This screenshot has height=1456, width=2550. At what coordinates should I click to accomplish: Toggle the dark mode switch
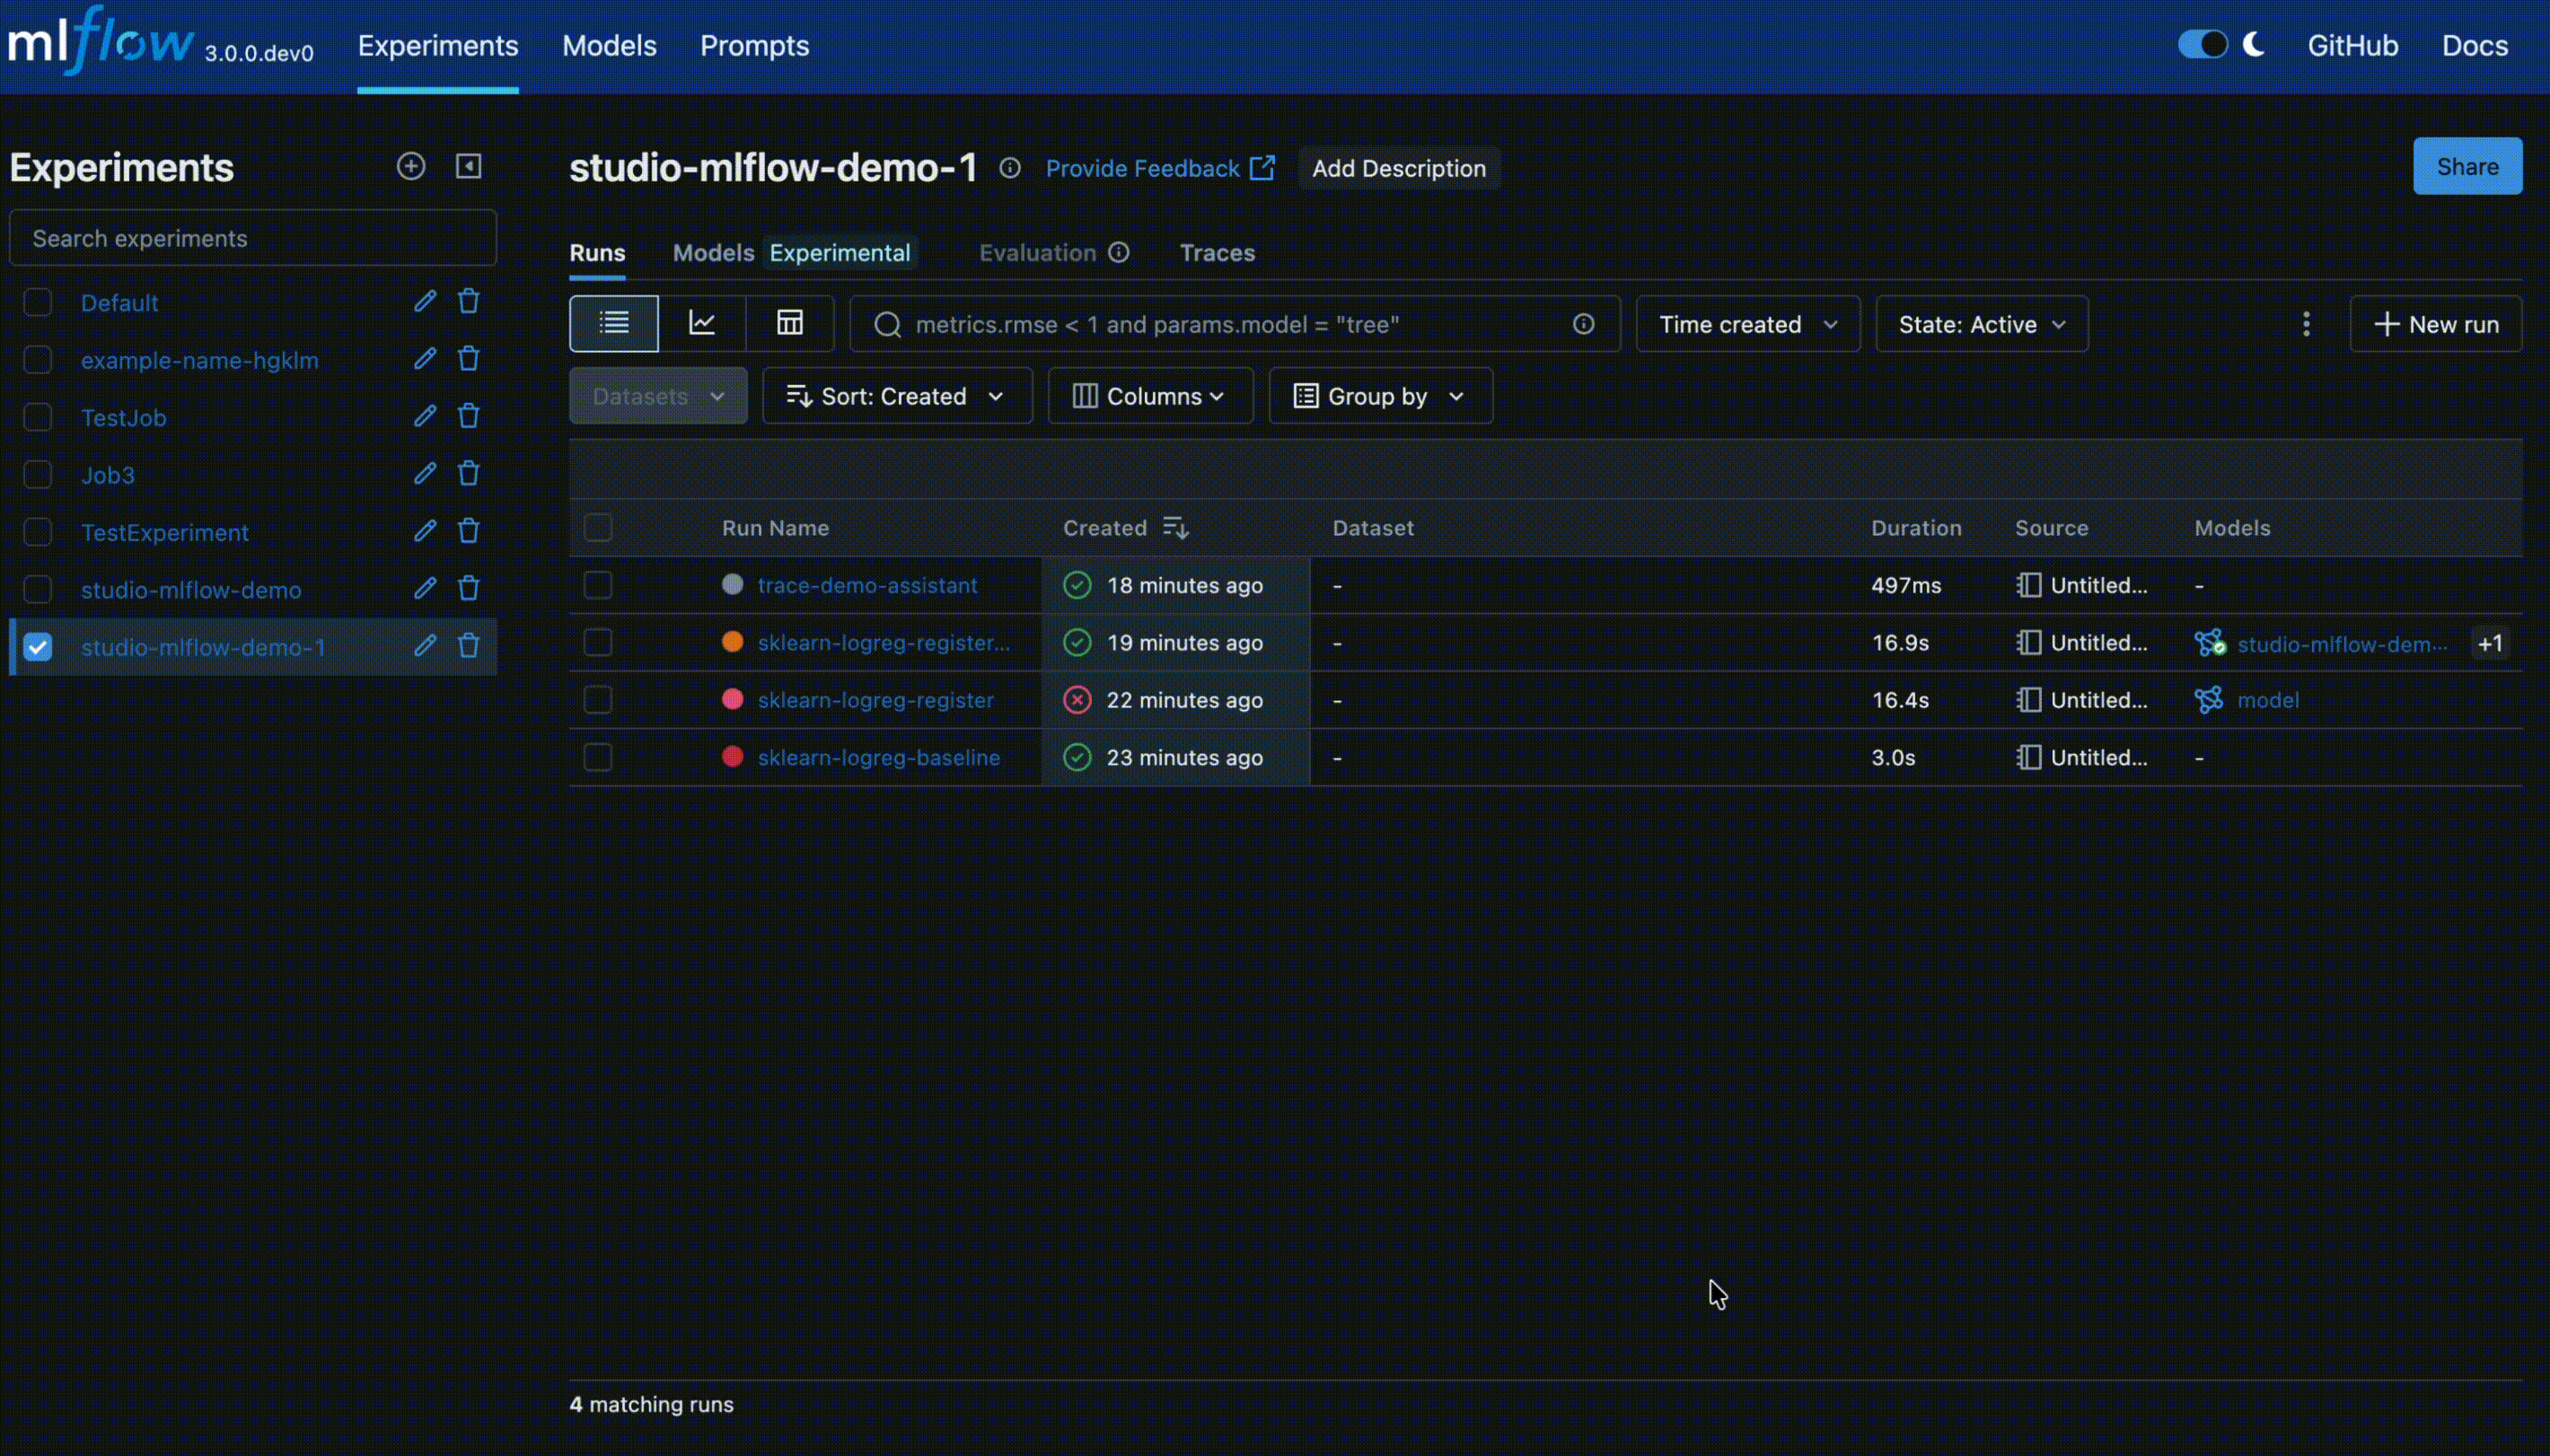coord(2202,45)
